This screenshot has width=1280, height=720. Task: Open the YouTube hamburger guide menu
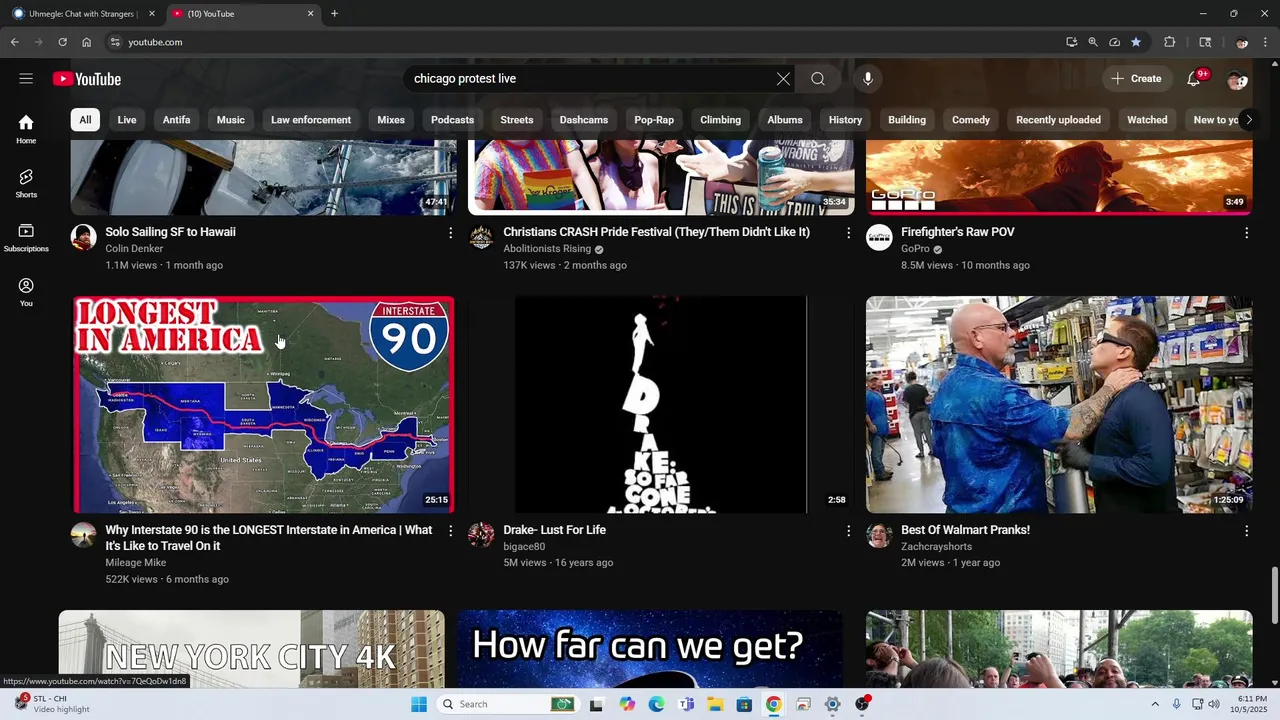(x=26, y=79)
